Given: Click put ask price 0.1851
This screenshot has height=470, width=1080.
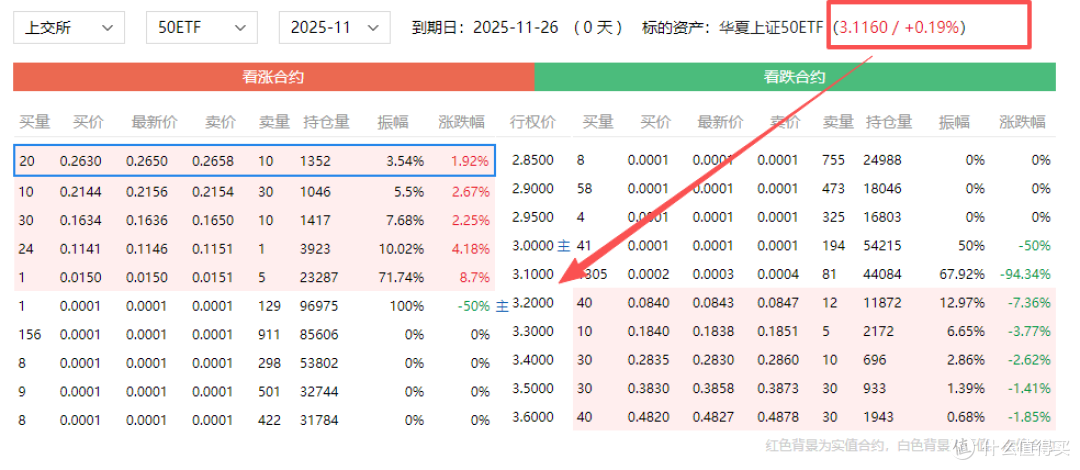Looking at the screenshot, I should point(778,331).
